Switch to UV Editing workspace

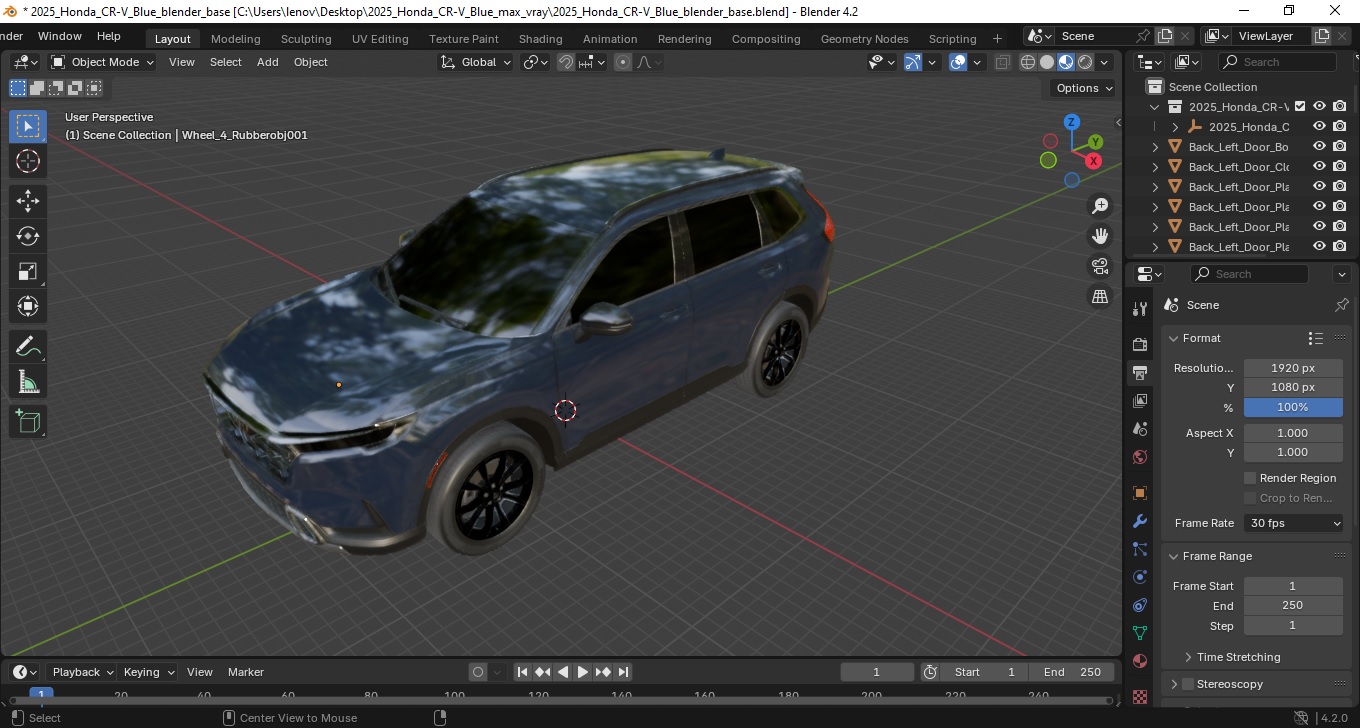(380, 39)
